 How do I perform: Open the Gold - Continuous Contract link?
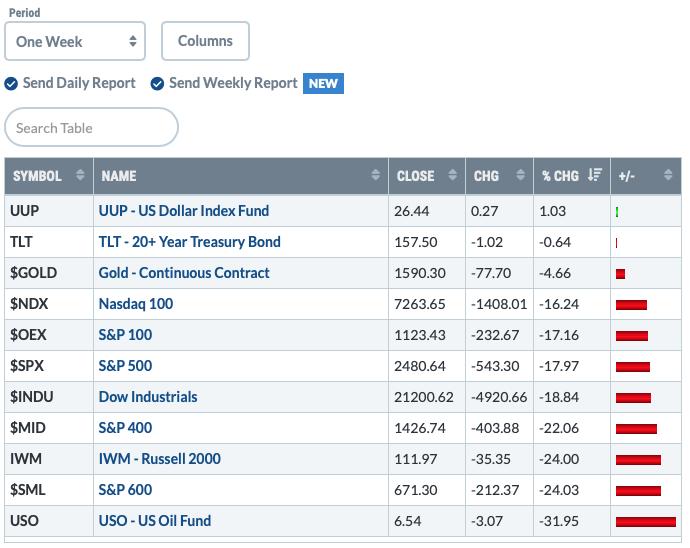coord(184,273)
